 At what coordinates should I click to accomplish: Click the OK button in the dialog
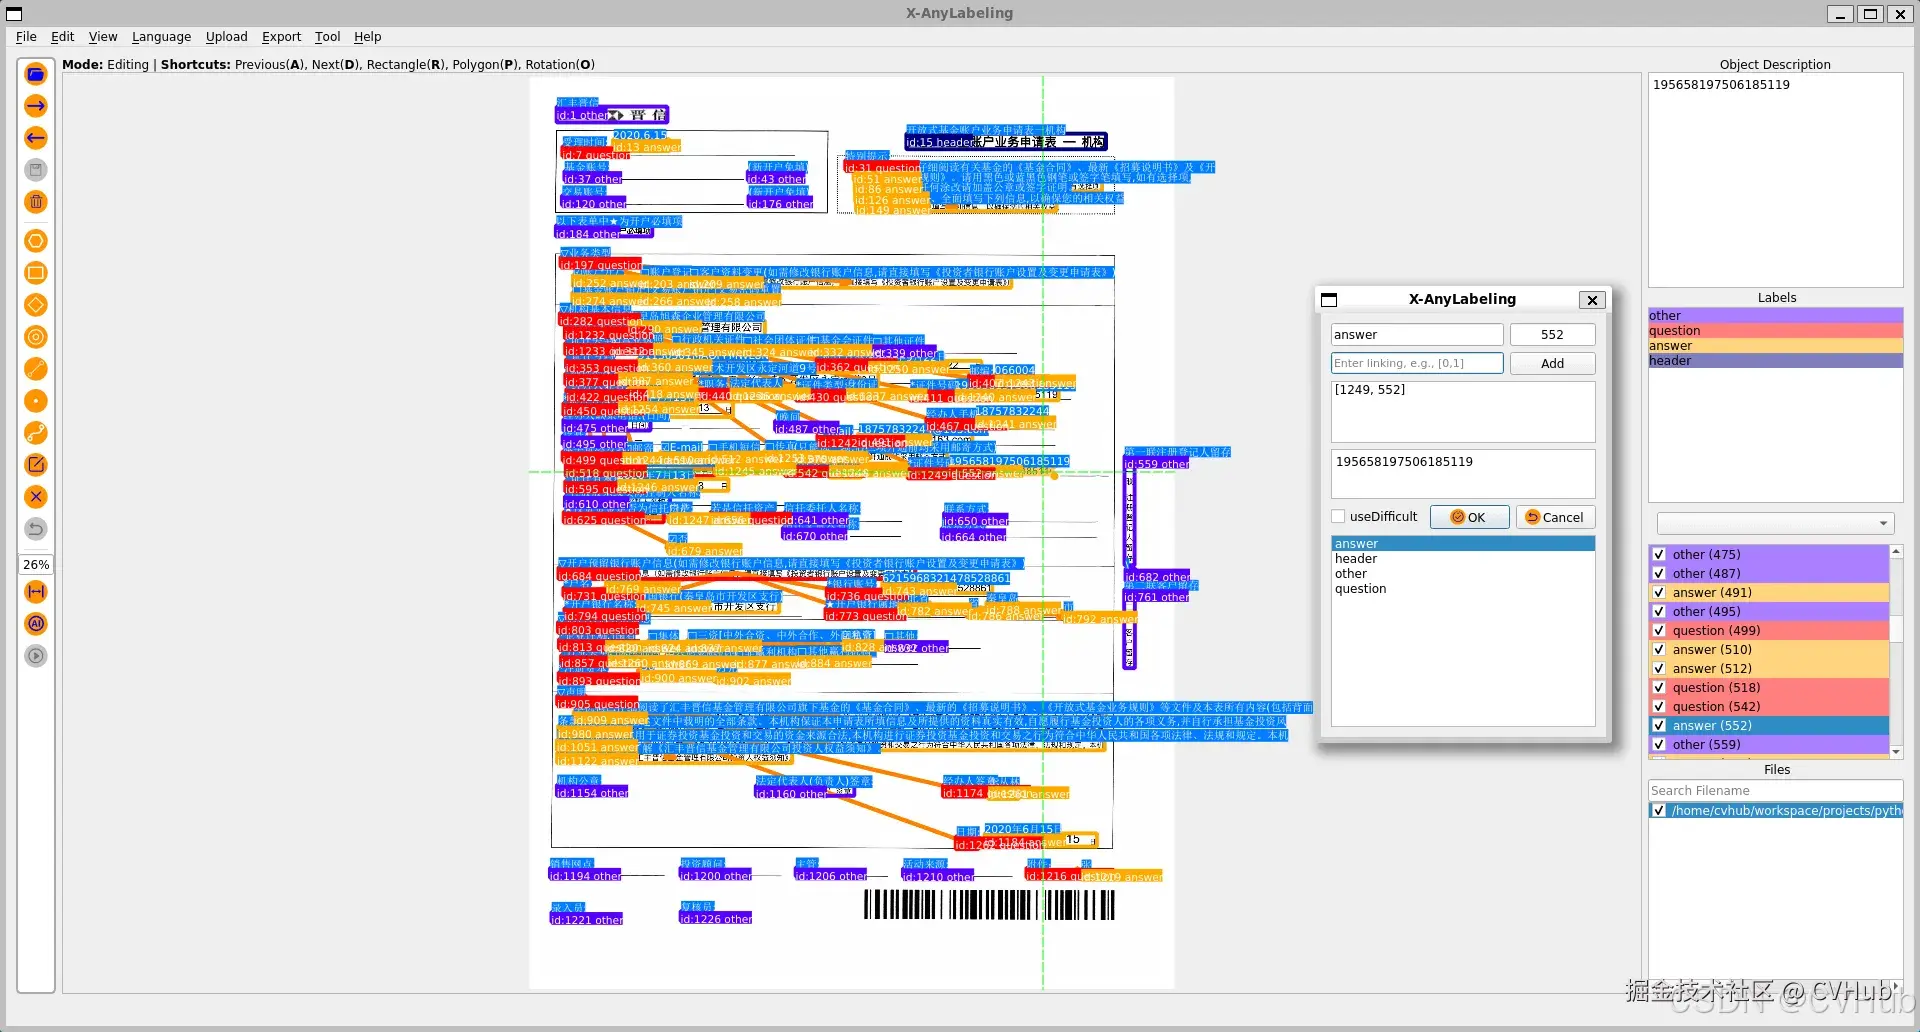(x=1469, y=517)
